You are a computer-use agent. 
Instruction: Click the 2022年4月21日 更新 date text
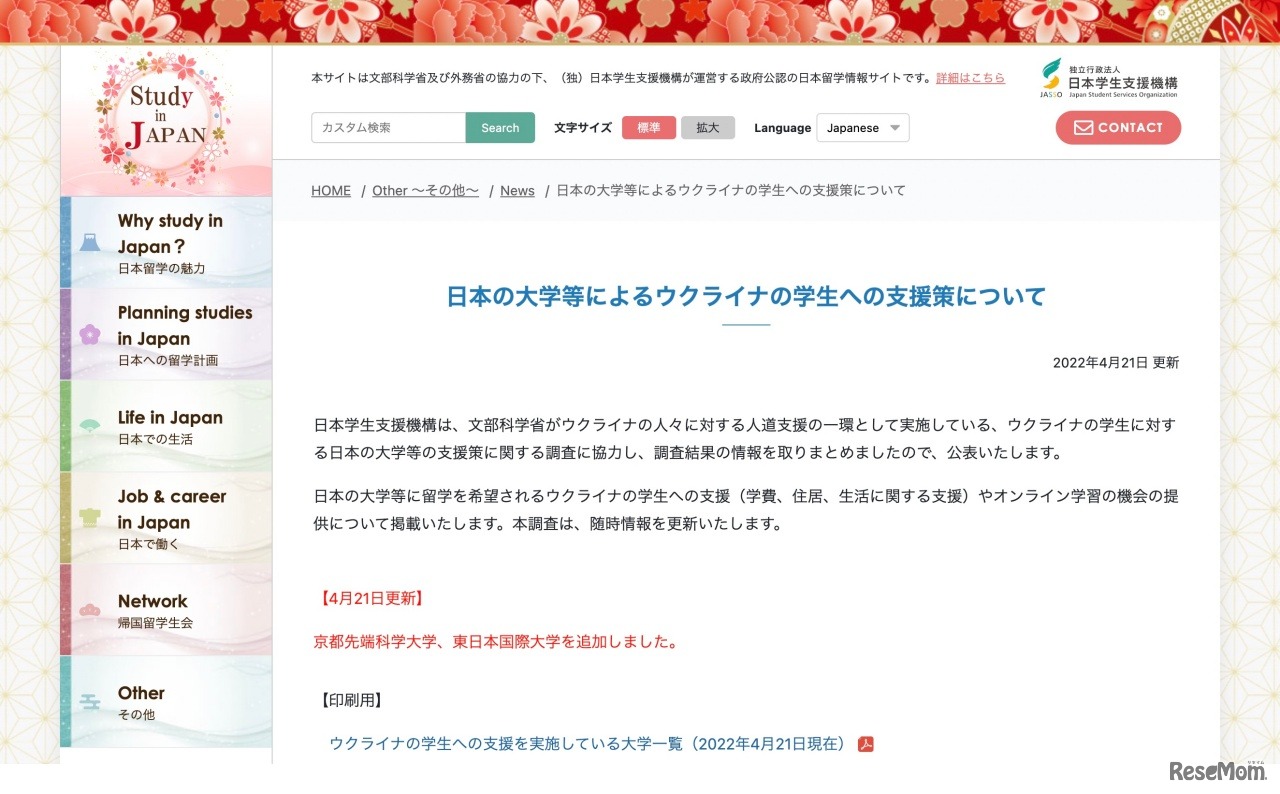[1116, 363]
